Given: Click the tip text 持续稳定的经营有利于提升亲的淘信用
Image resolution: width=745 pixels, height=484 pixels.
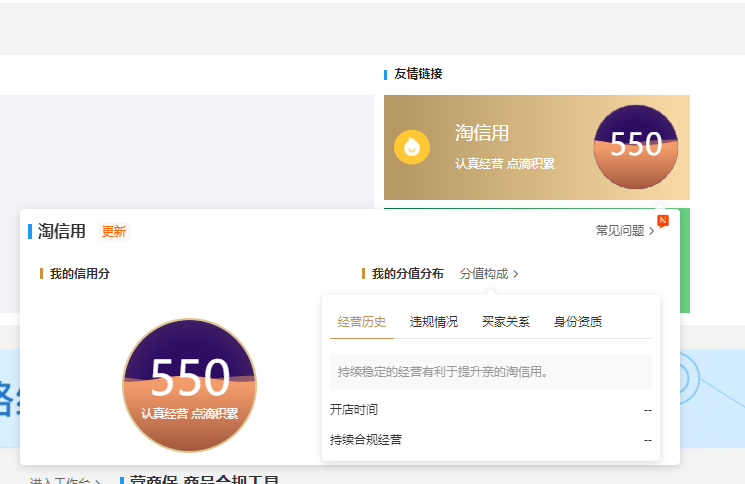Looking at the screenshot, I should (443, 372).
